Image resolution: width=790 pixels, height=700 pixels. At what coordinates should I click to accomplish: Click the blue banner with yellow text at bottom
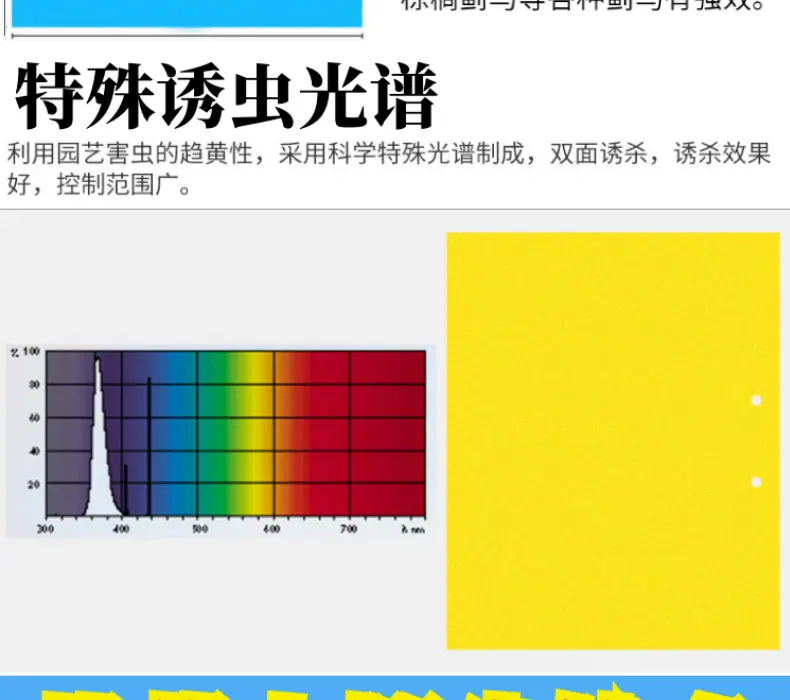395,688
